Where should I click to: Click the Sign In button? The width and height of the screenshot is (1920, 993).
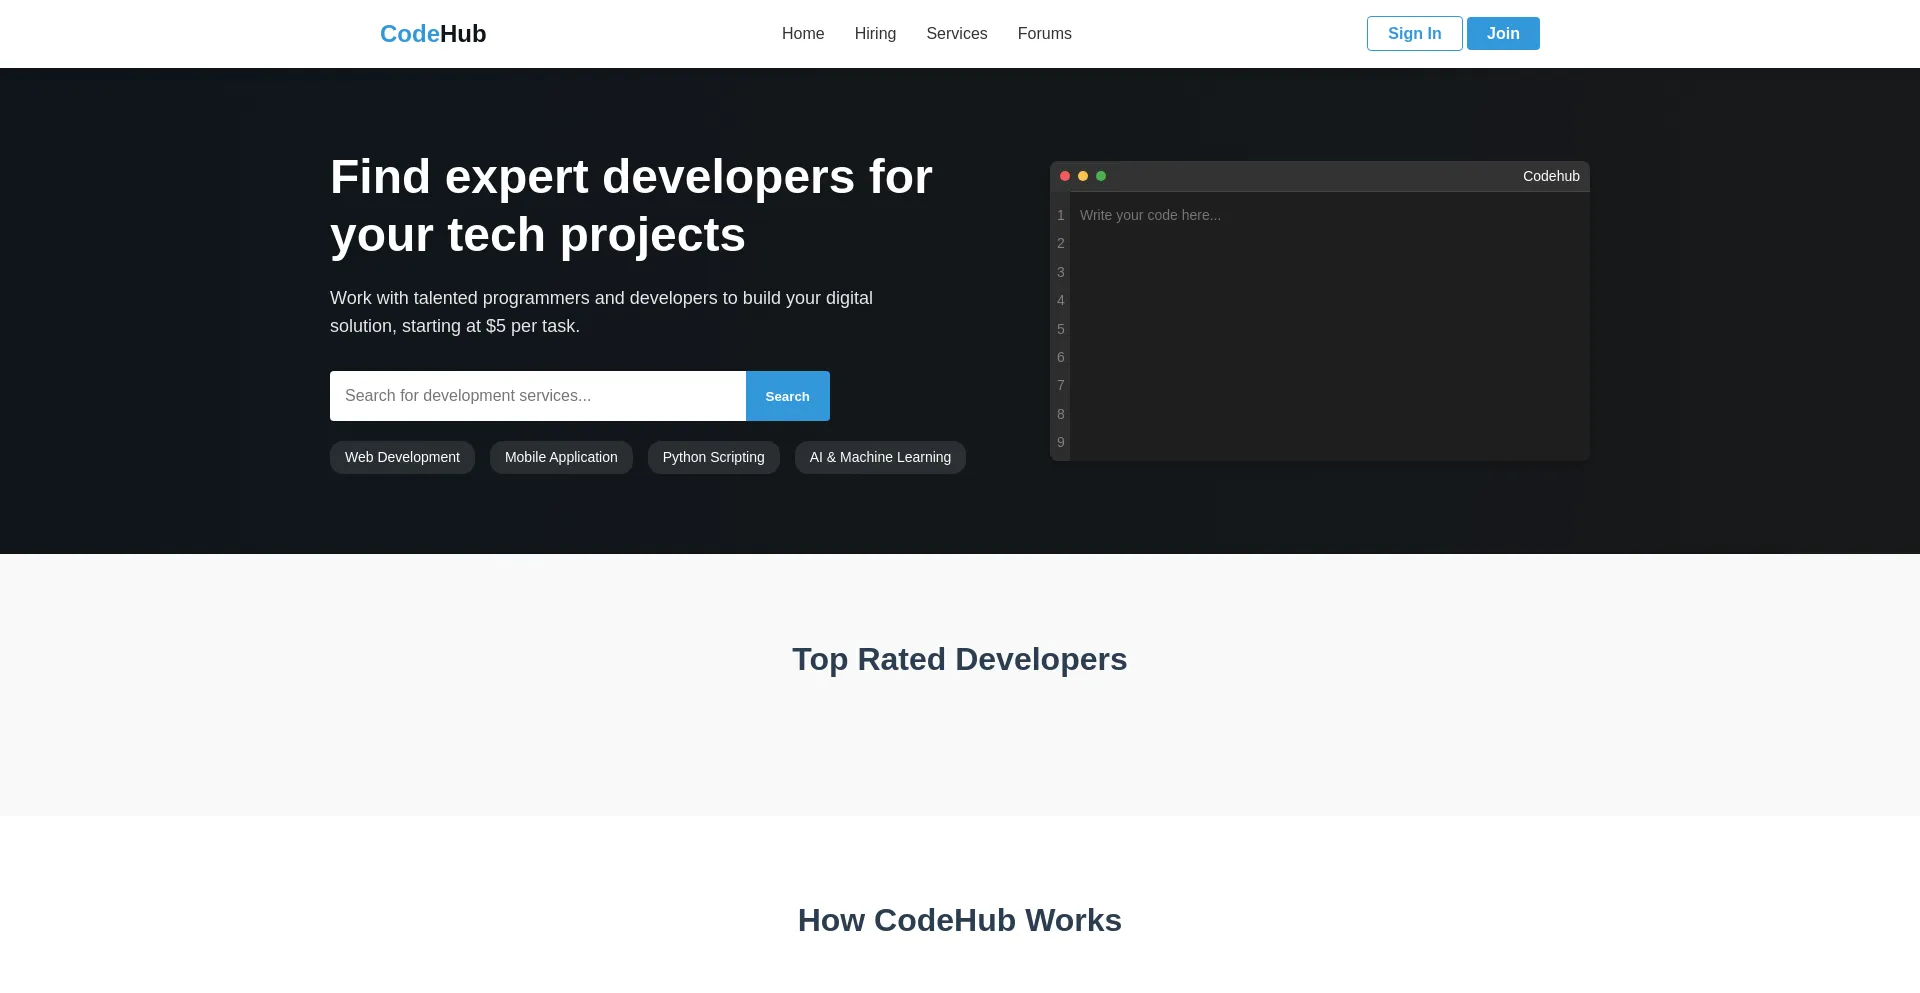tap(1414, 33)
